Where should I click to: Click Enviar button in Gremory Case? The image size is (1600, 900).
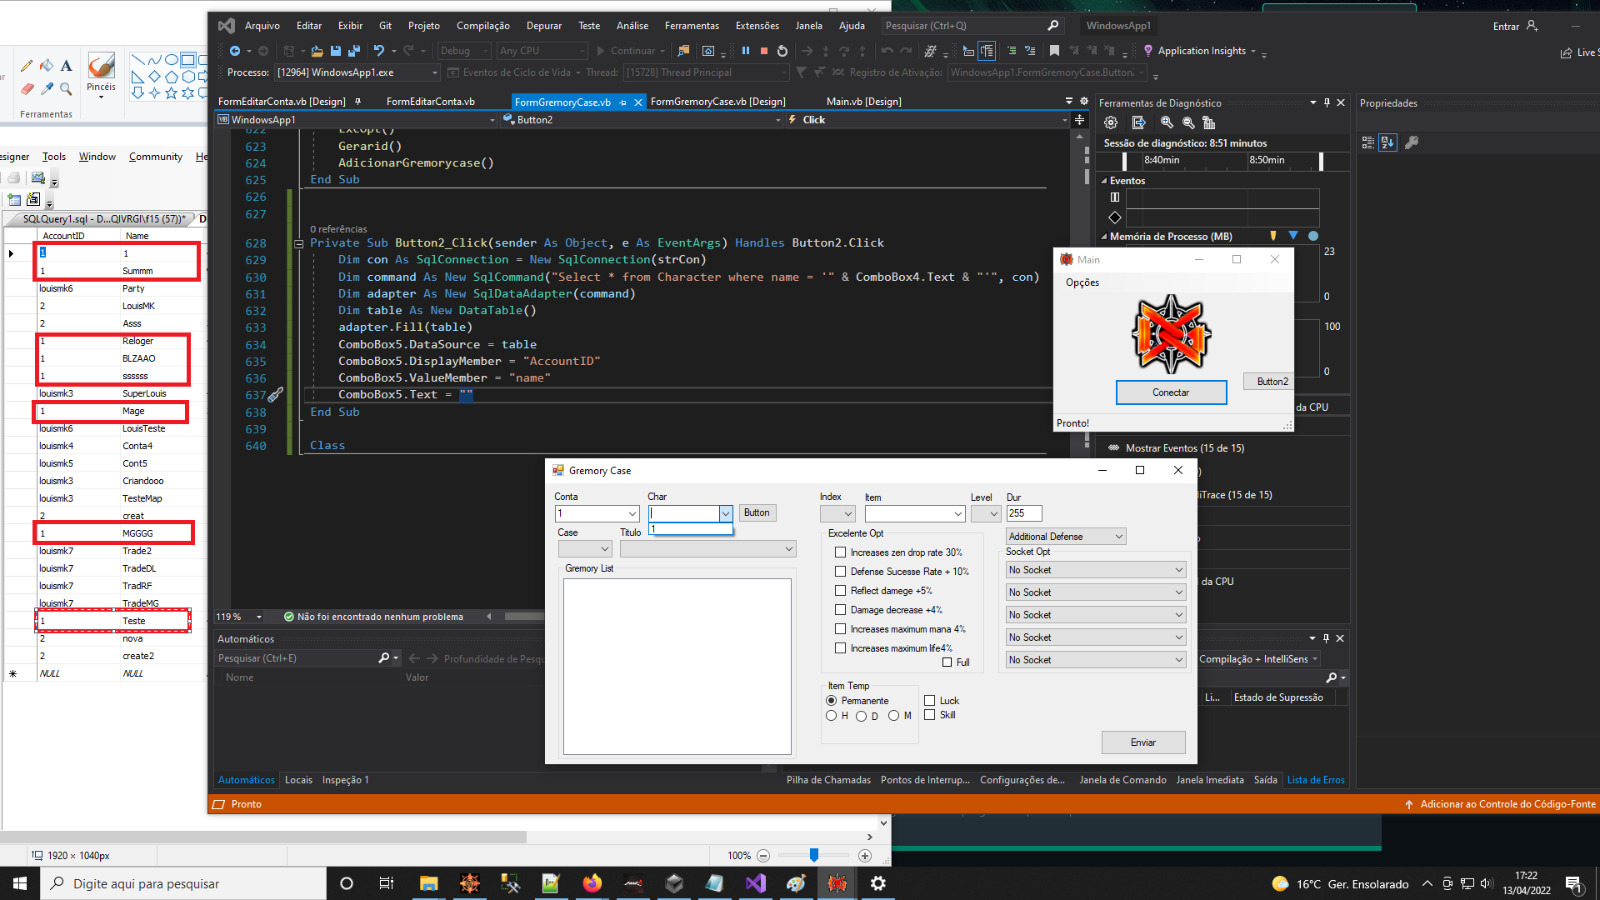pyautogui.click(x=1143, y=743)
